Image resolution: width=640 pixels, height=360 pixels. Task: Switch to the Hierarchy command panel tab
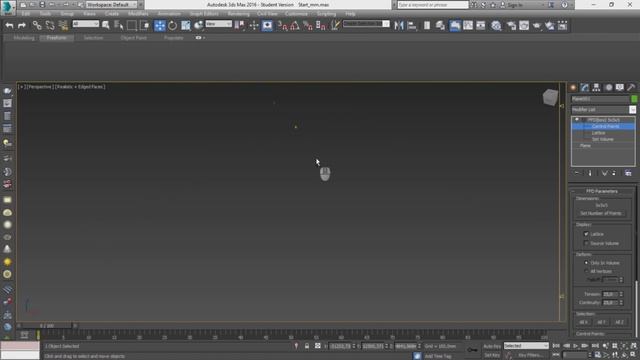tap(596, 87)
